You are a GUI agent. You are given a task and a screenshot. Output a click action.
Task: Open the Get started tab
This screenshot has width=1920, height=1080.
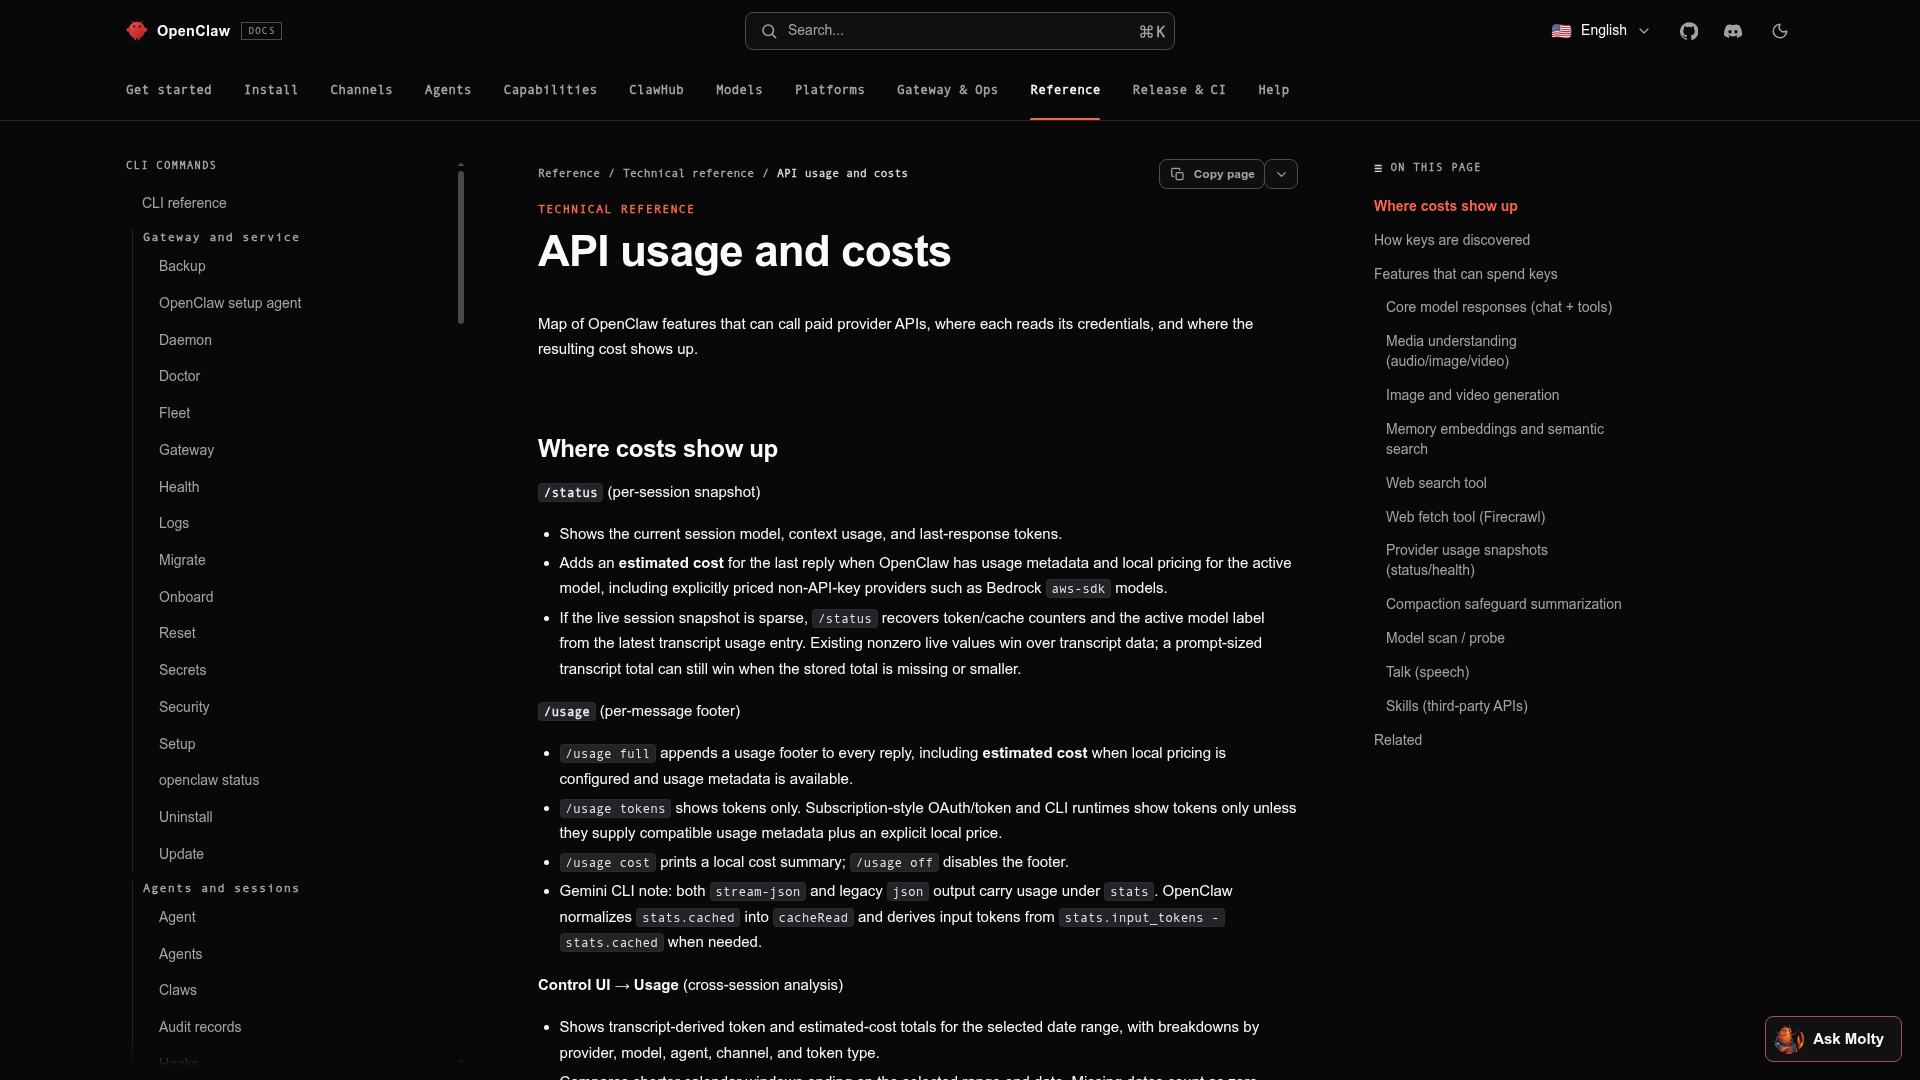pyautogui.click(x=169, y=90)
